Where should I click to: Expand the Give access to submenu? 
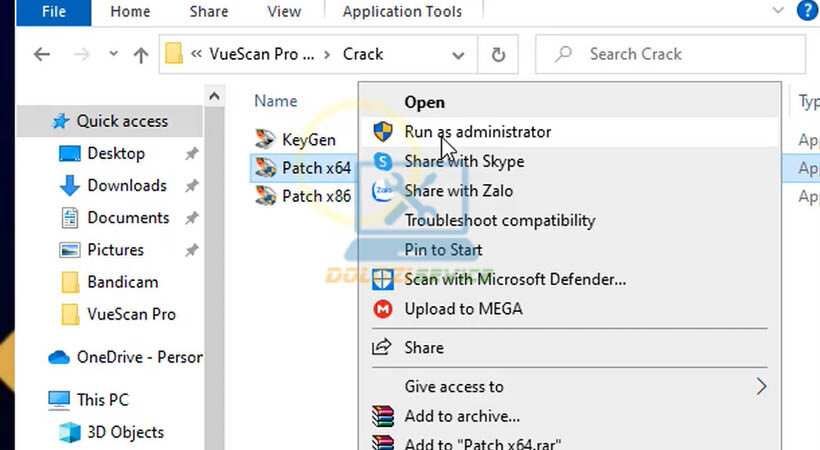point(761,387)
